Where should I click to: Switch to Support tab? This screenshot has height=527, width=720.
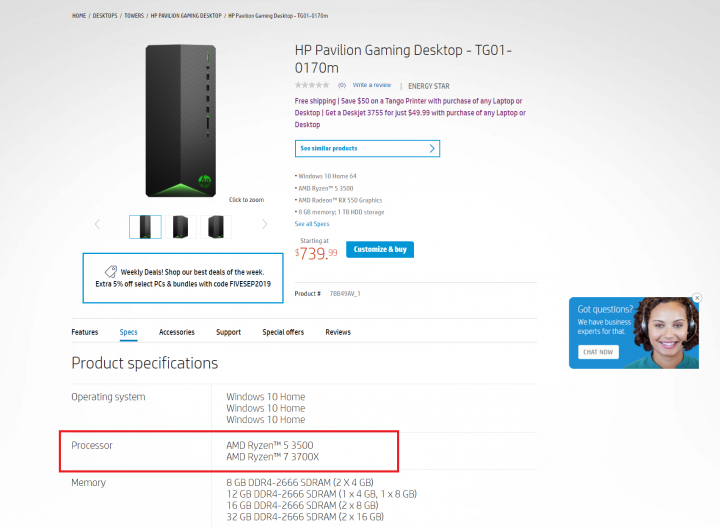[x=228, y=332]
